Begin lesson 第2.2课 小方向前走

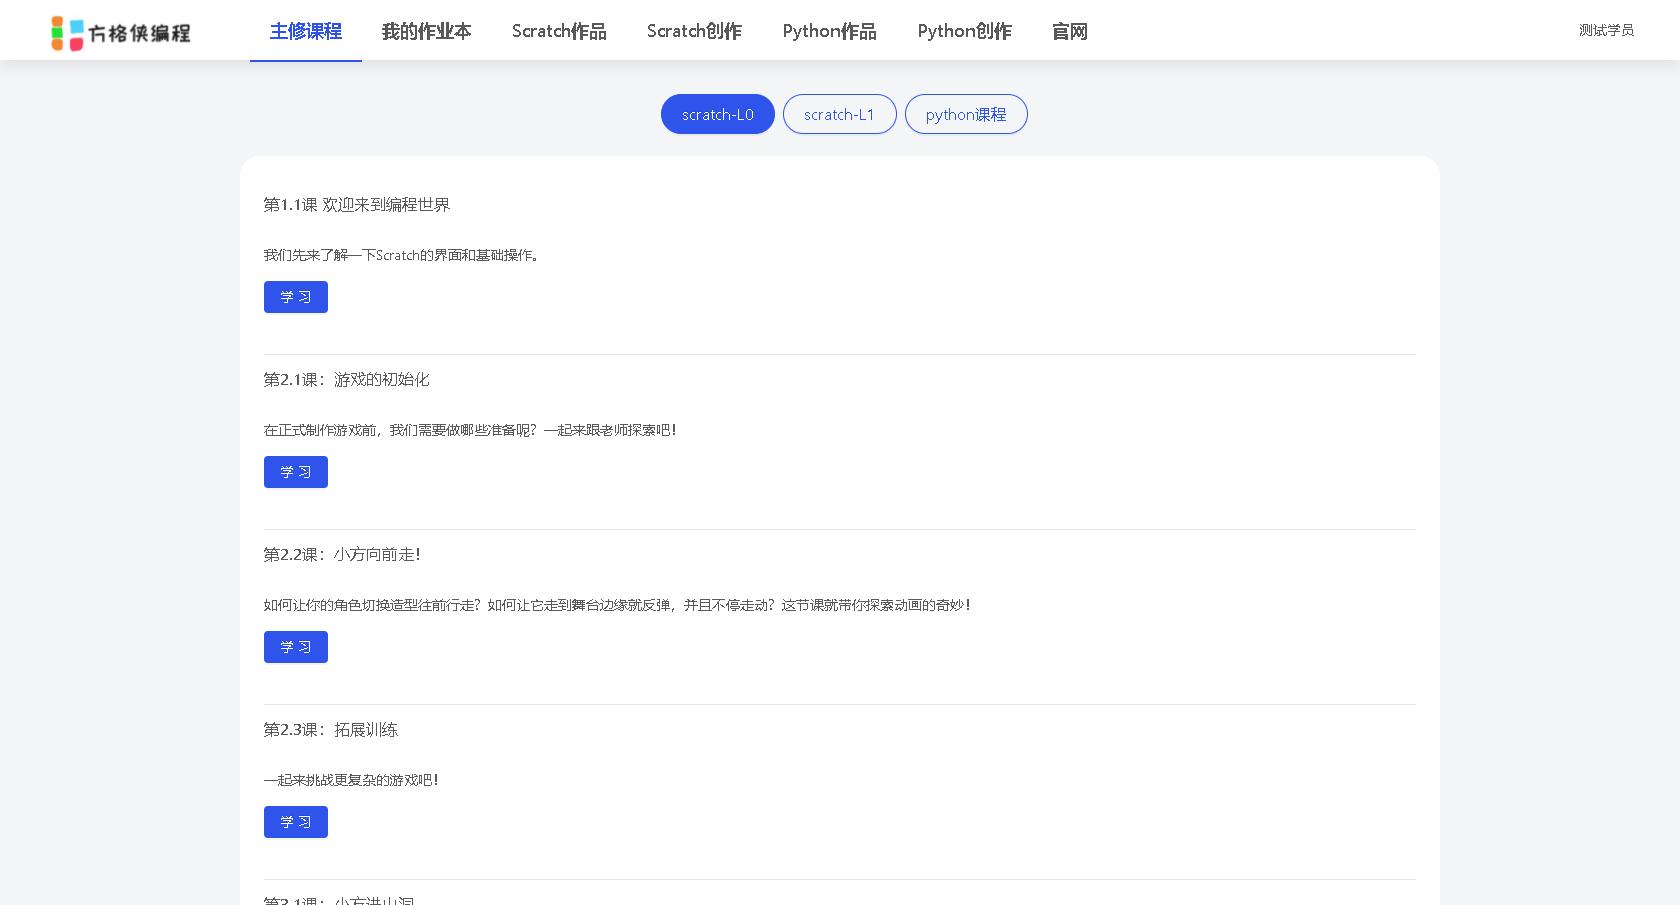(295, 646)
